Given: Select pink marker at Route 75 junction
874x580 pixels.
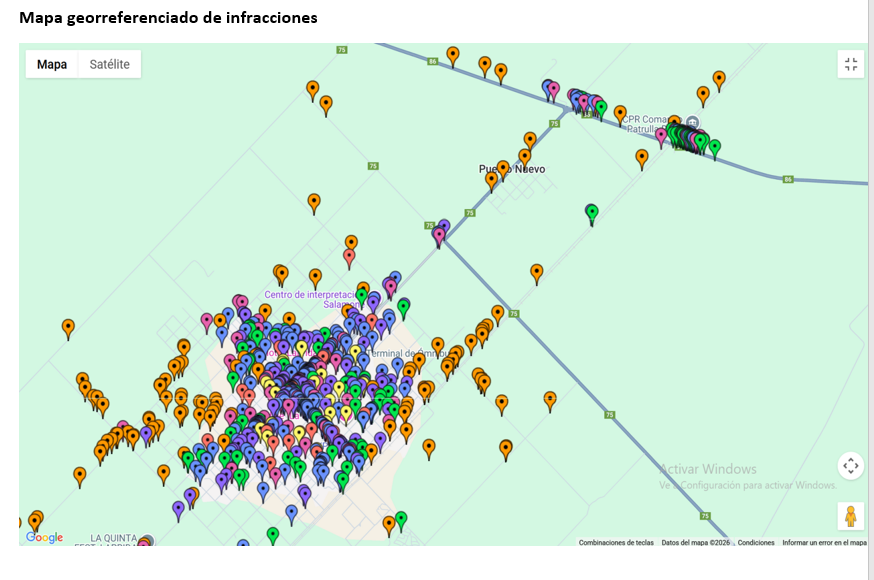Looking at the screenshot, I should click(438, 236).
